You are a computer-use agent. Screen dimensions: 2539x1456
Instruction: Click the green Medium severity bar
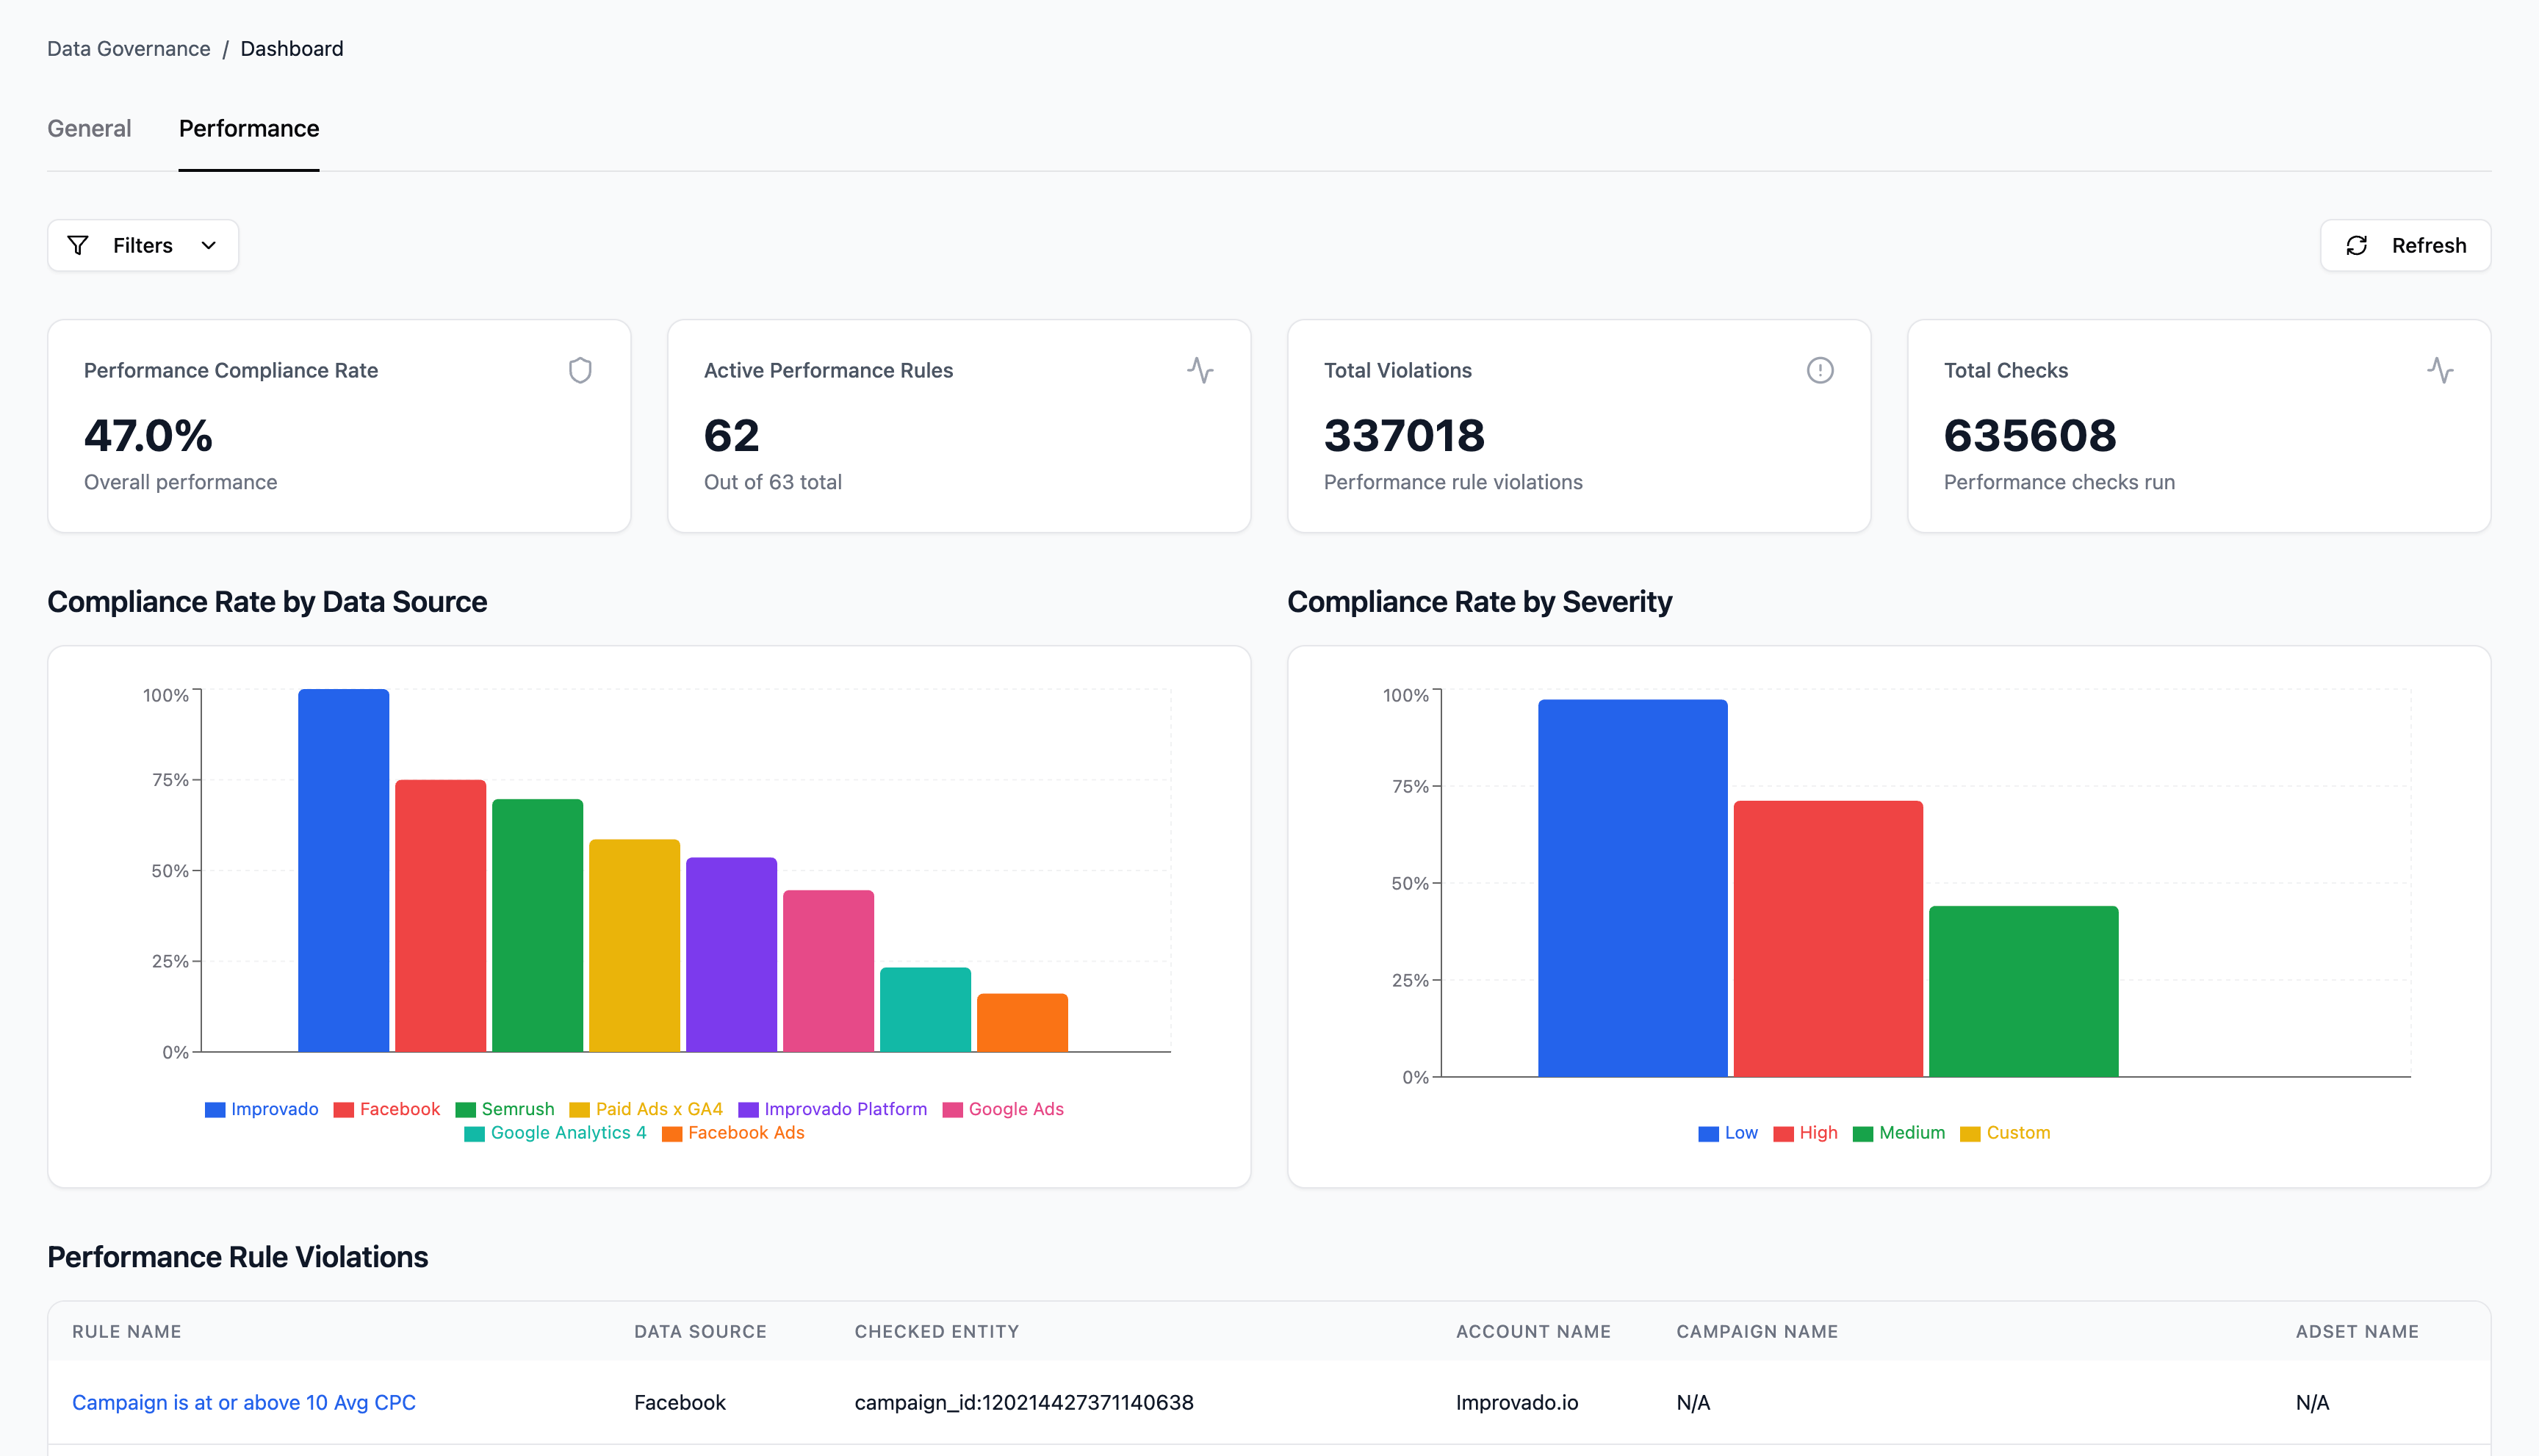(2023, 990)
